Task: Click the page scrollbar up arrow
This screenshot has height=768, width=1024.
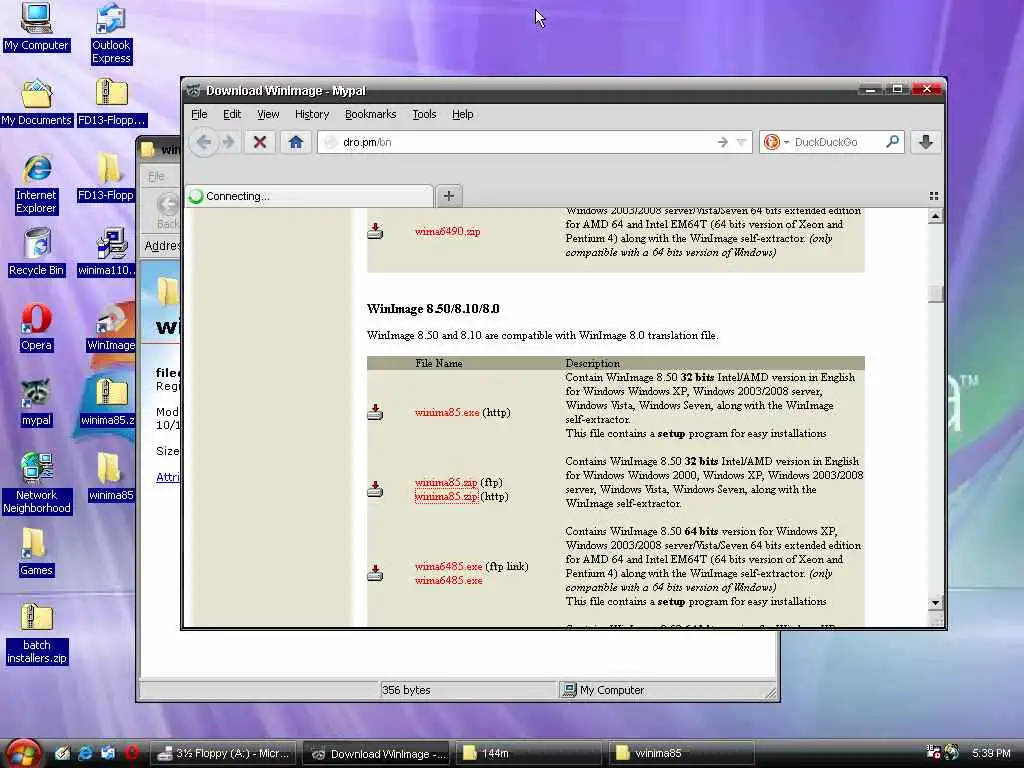Action: tap(935, 216)
